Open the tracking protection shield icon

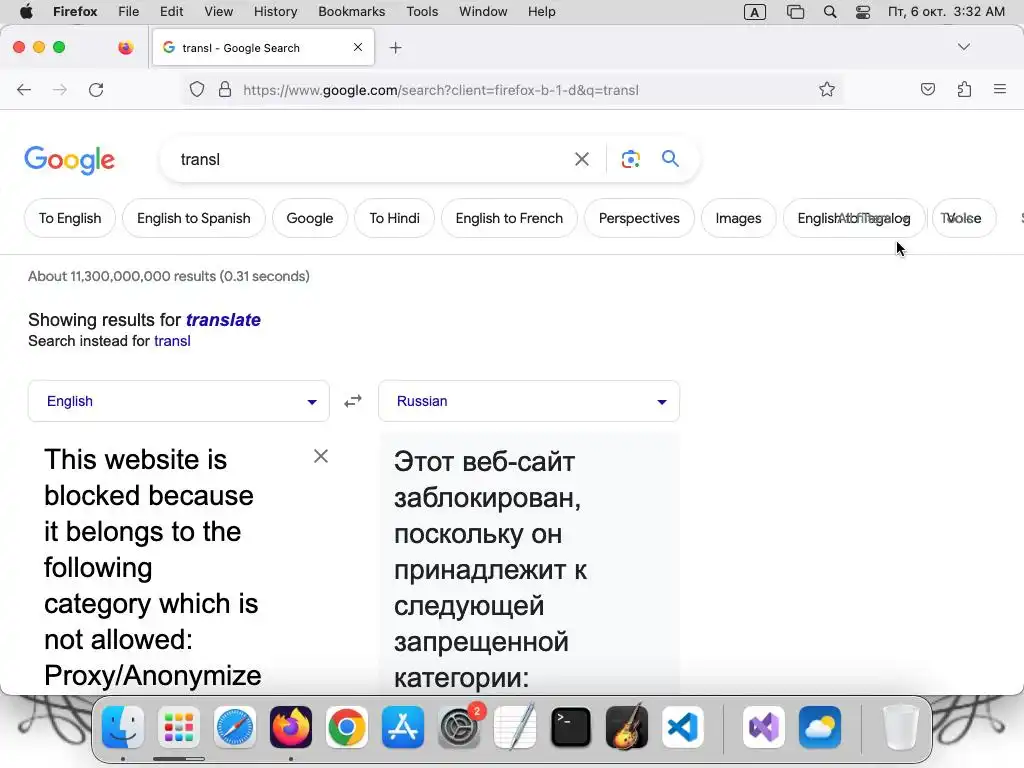click(x=197, y=89)
